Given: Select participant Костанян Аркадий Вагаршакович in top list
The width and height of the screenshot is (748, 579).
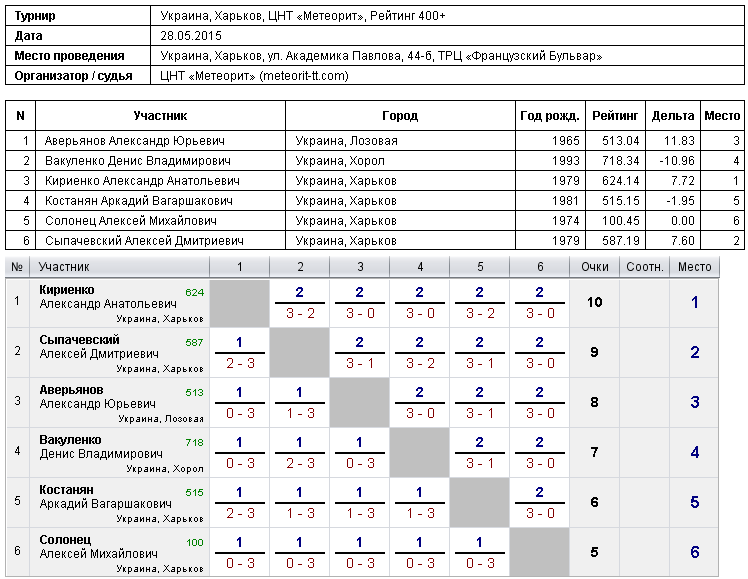Looking at the screenshot, I should (x=139, y=201).
